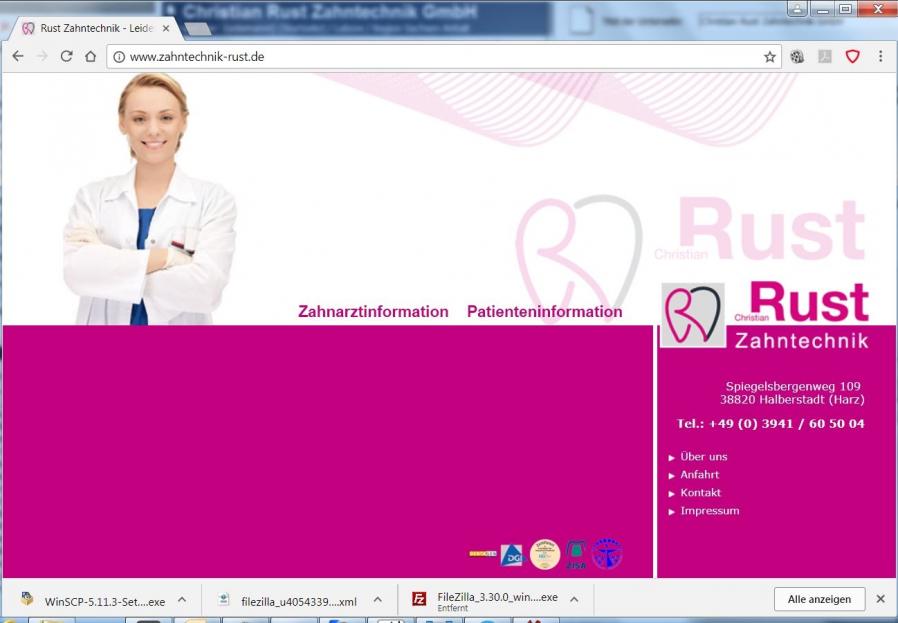Click the small orange banner badge

[x=483, y=554]
